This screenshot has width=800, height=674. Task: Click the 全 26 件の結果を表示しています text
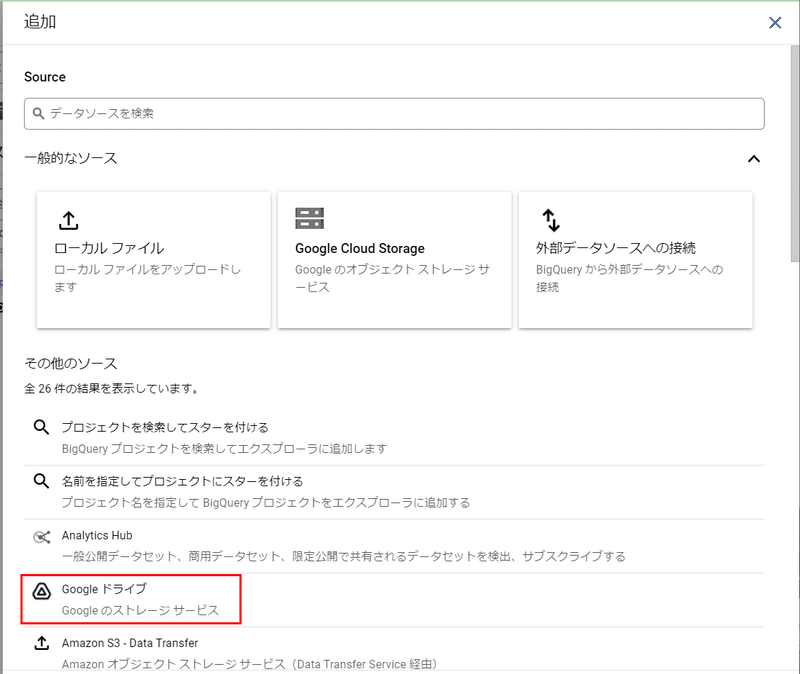coord(111,389)
